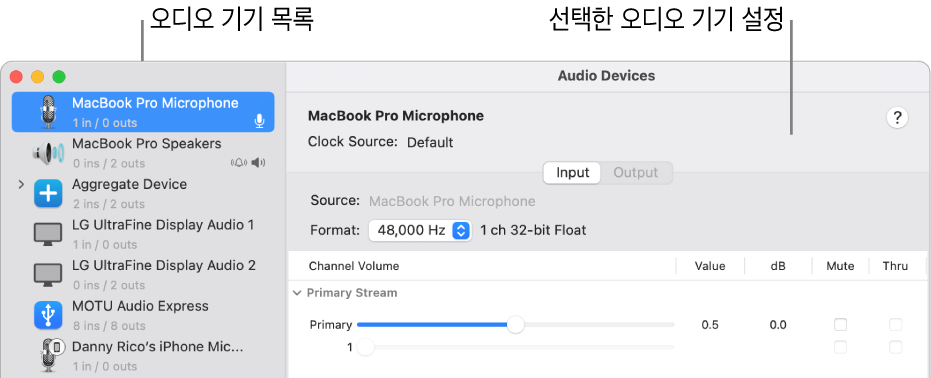This screenshot has width=931, height=378.
Task: Switch to the Input tab
Action: 572,173
